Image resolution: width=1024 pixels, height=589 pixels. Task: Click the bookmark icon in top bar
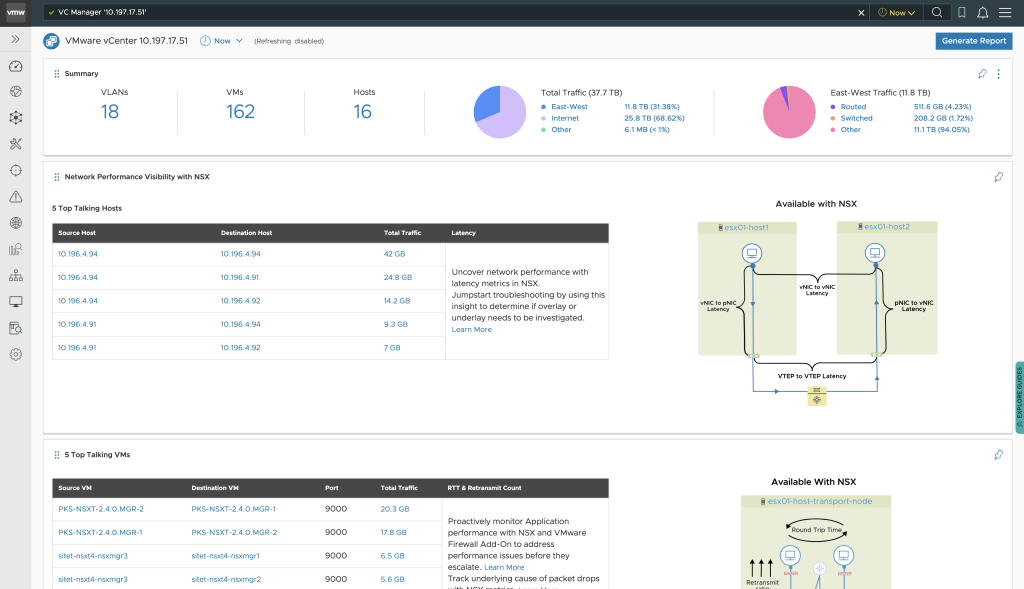961,13
